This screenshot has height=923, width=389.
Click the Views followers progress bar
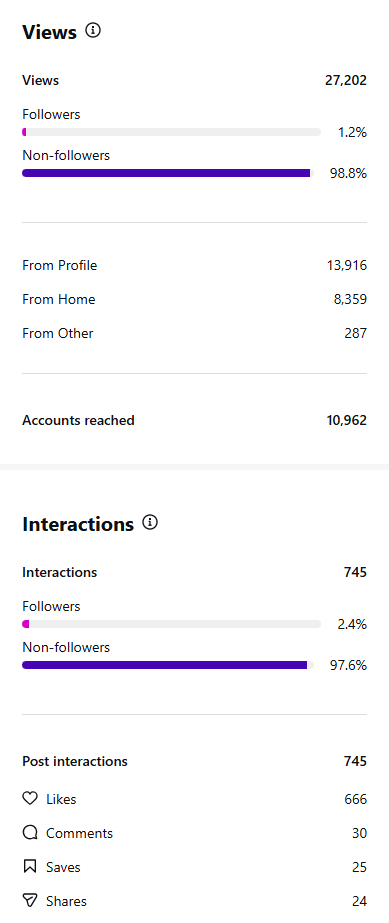pyautogui.click(x=171, y=132)
